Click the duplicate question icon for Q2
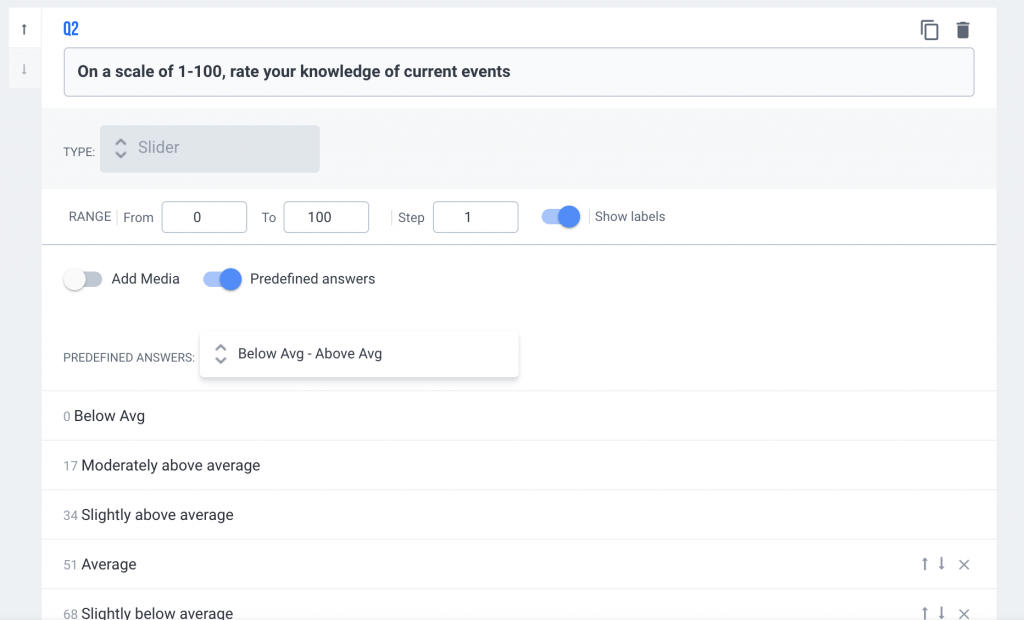Image resolution: width=1024 pixels, height=620 pixels. point(929,30)
